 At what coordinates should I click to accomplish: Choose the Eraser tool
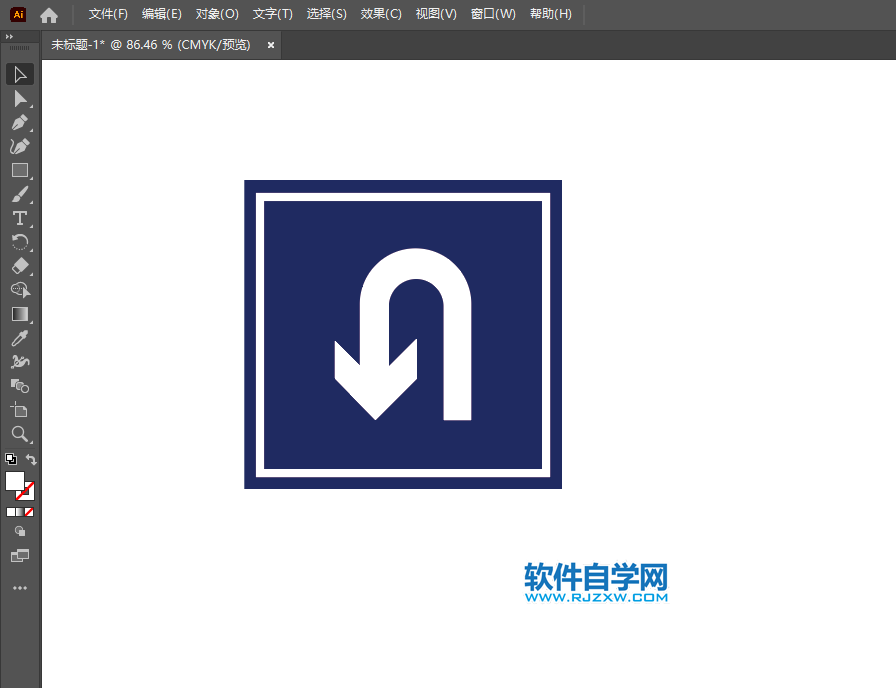20,266
